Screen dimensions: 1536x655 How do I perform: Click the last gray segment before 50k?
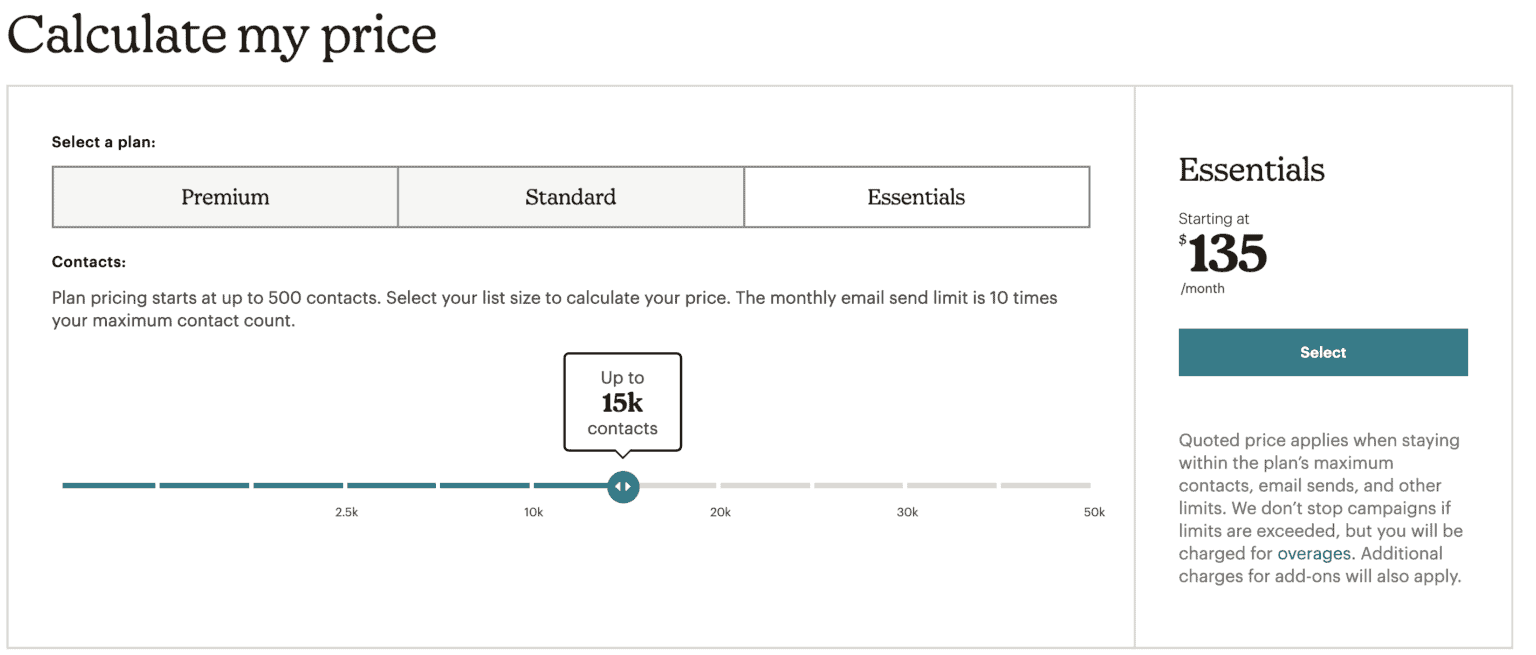(x=1045, y=485)
